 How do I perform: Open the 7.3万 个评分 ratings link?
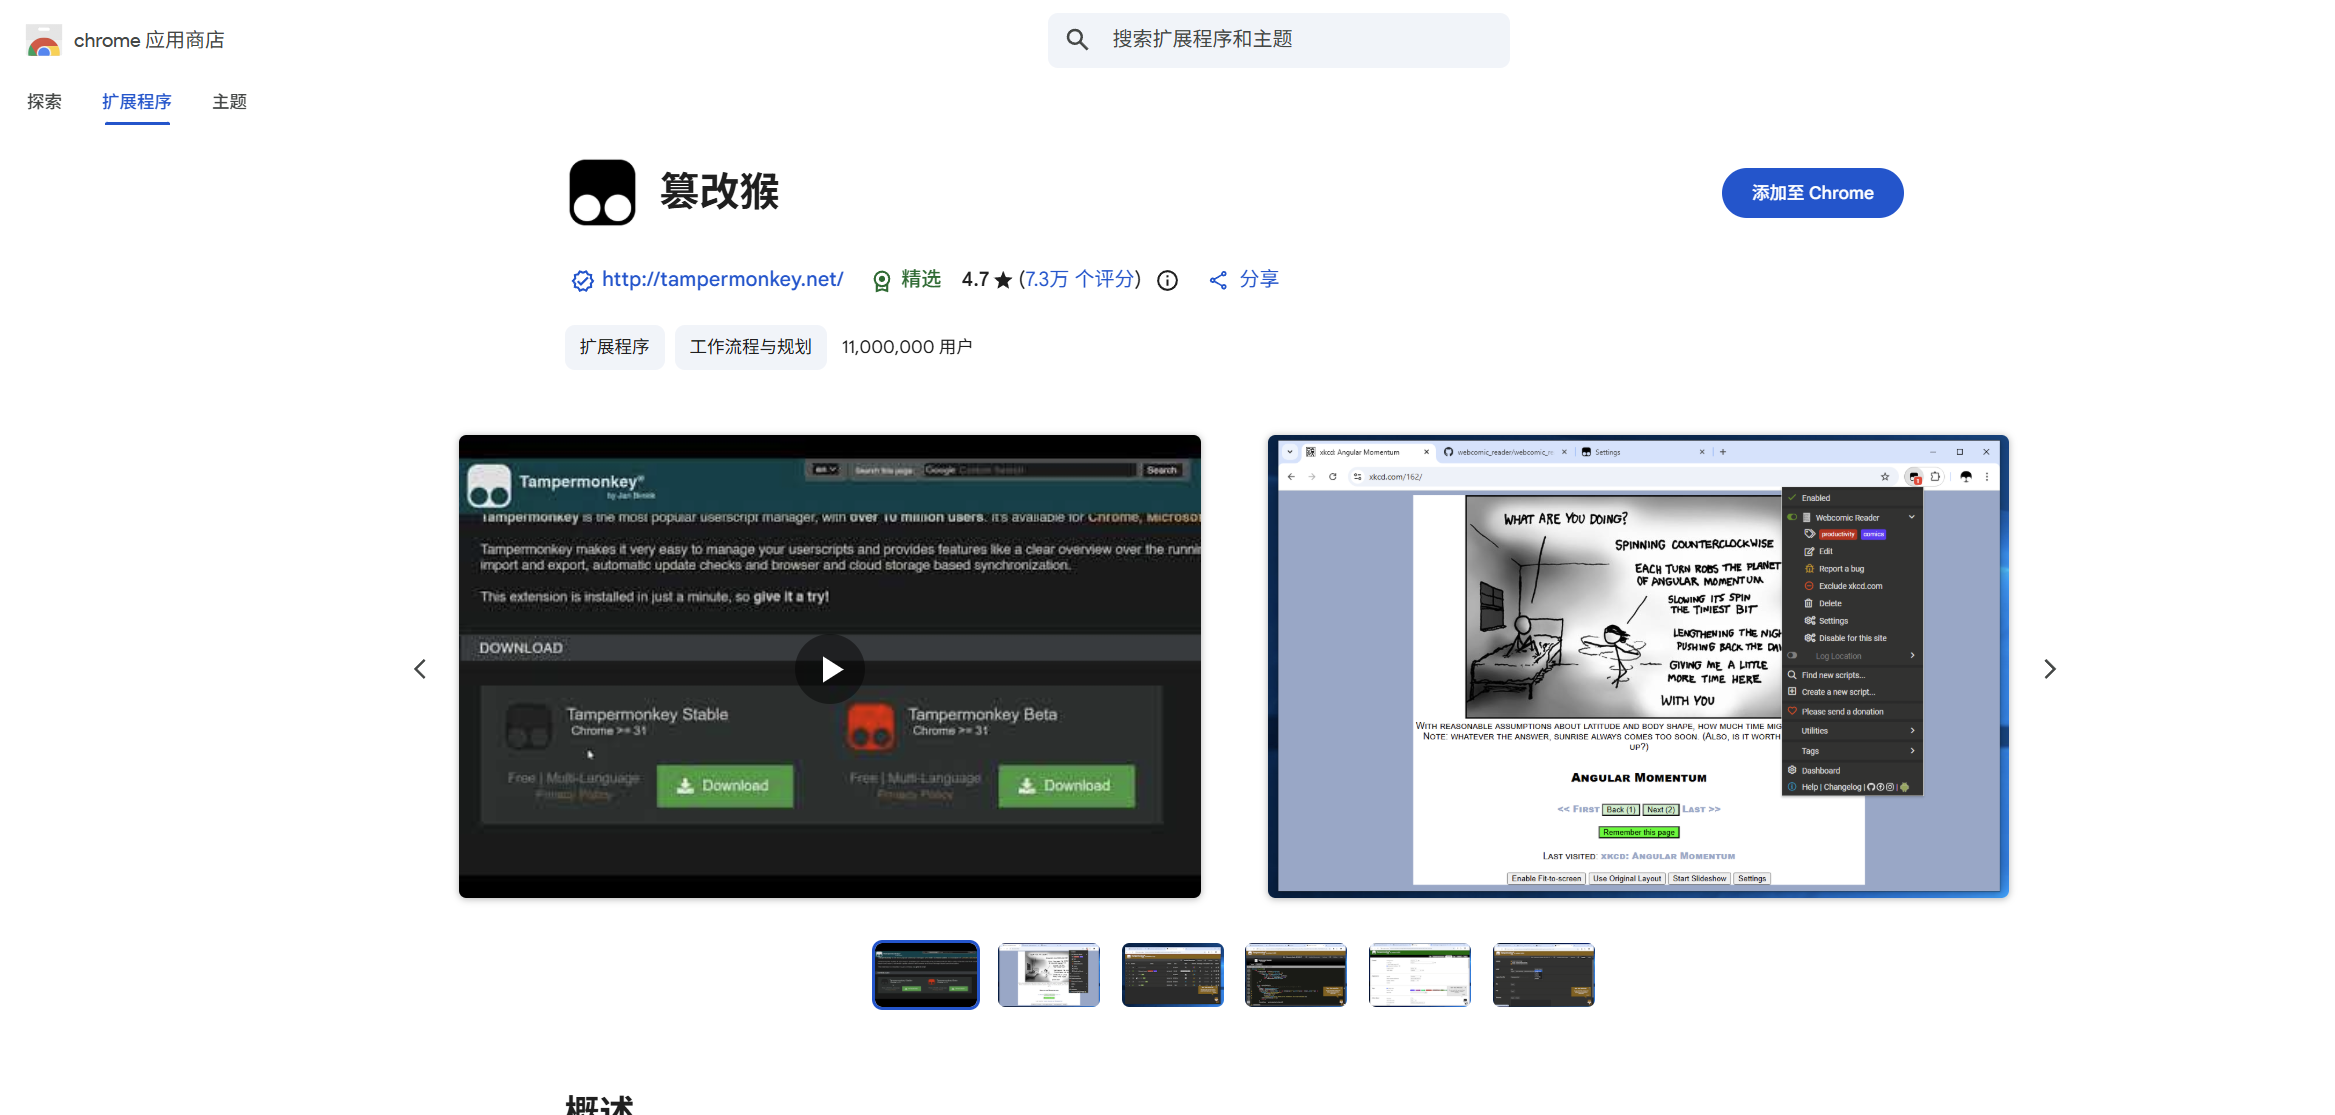point(1080,280)
